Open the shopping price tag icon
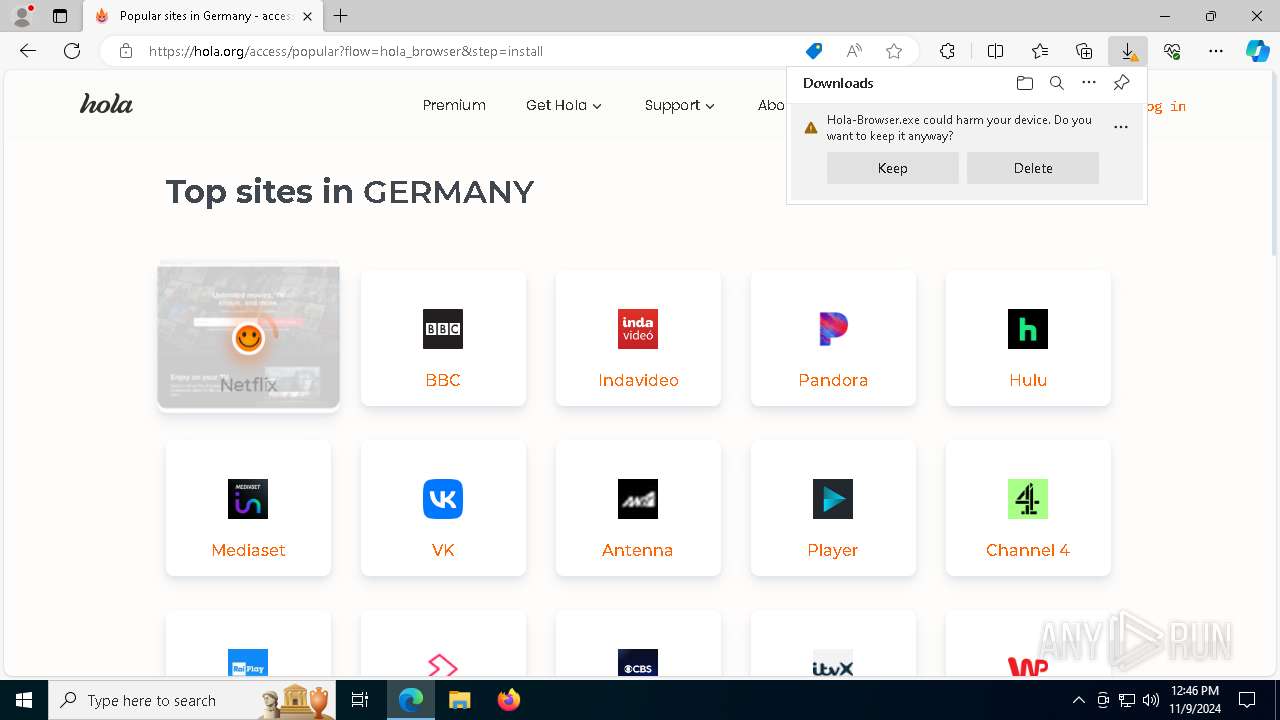This screenshot has height=720, width=1280. (814, 51)
